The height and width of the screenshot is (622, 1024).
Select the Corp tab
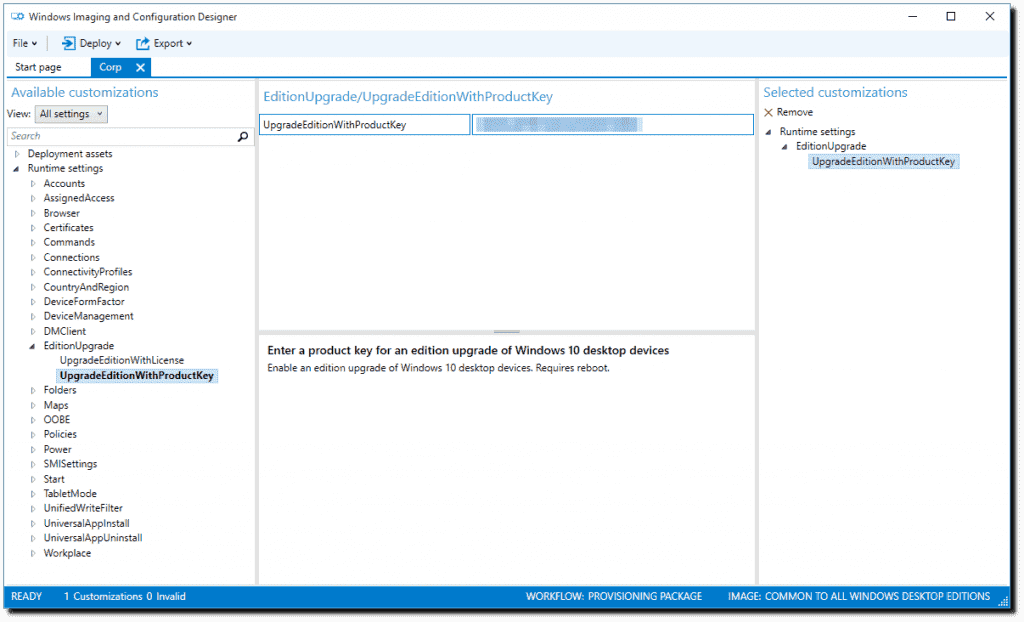click(x=110, y=67)
